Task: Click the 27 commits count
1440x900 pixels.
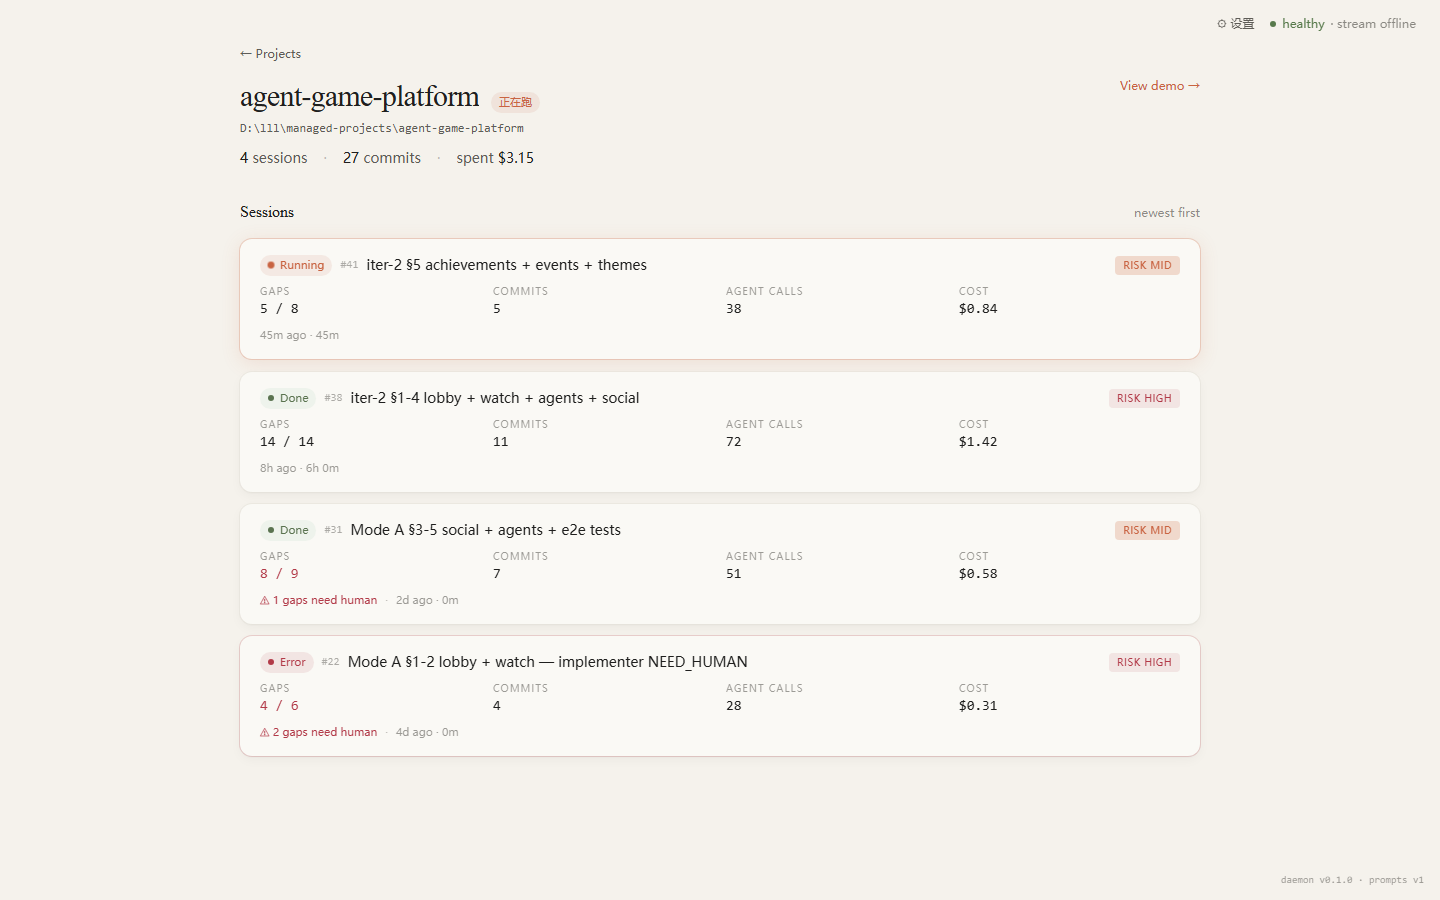Action: 382,158
